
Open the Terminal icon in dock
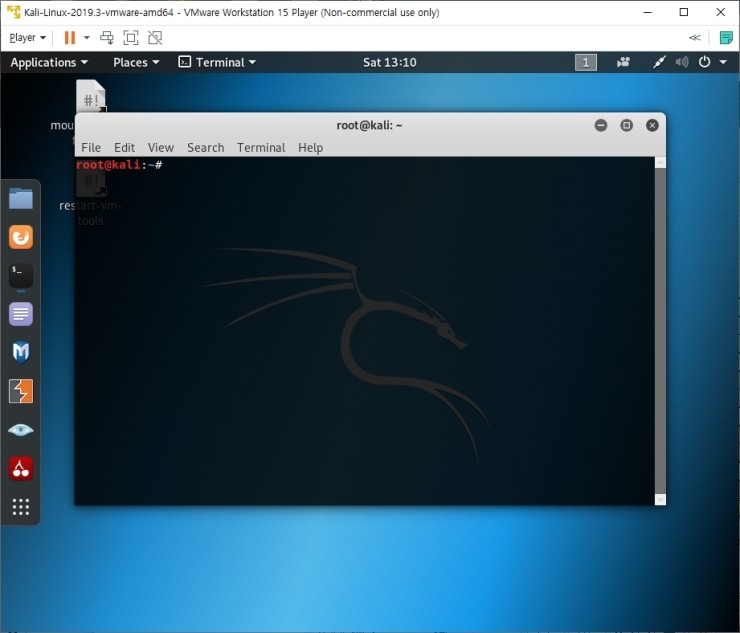point(21,276)
